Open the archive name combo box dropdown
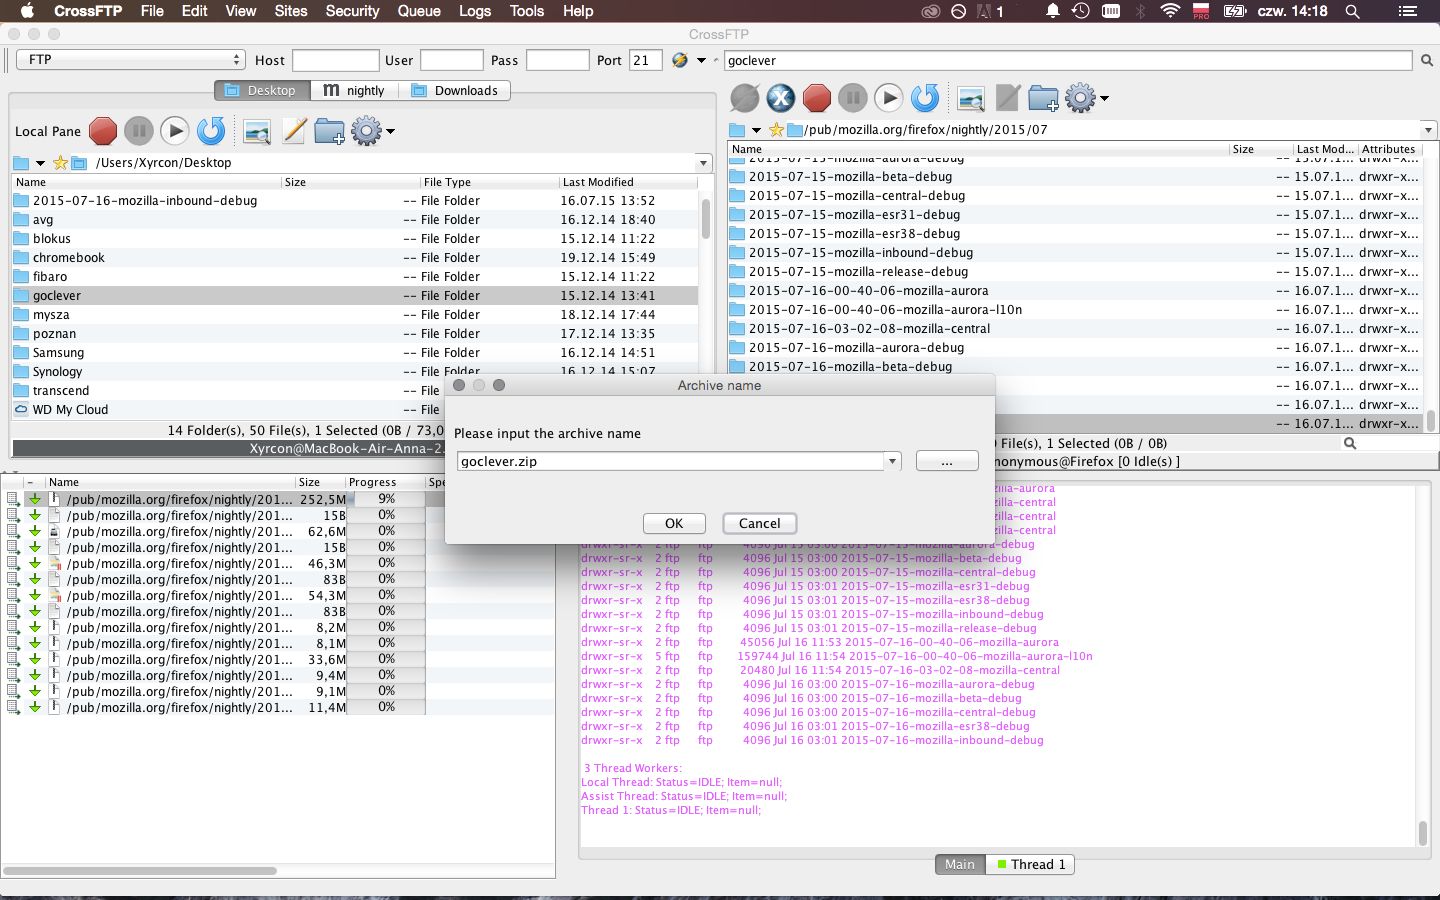Image resolution: width=1440 pixels, height=900 pixels. pos(892,462)
